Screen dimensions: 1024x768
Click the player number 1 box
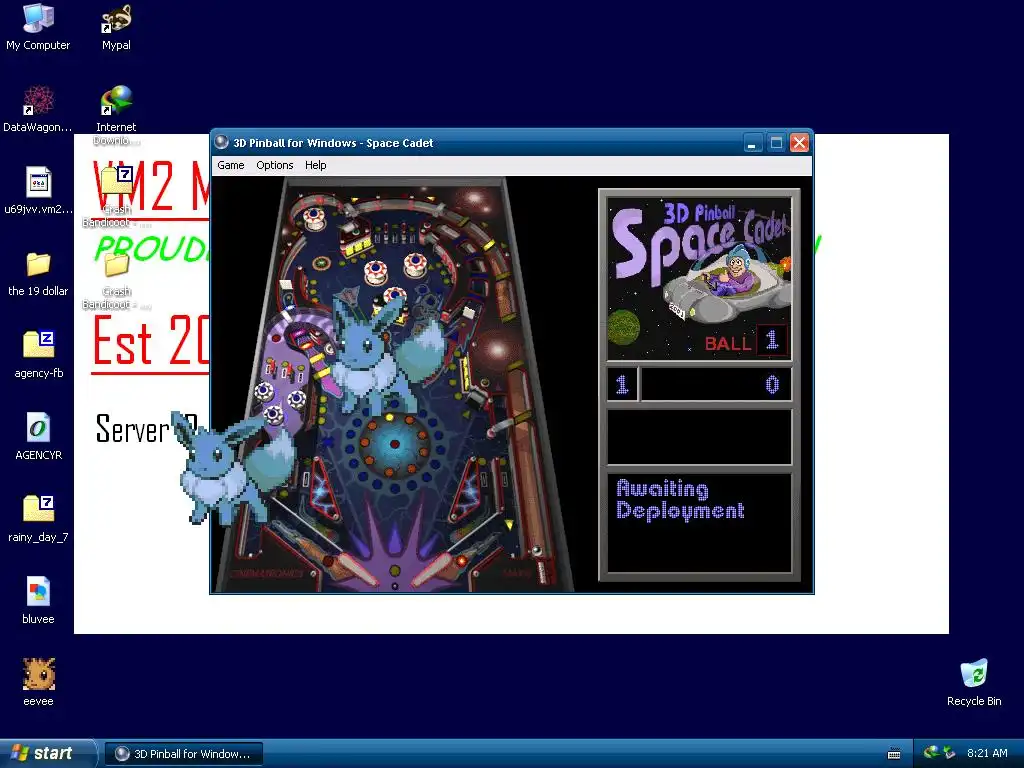[x=622, y=384]
